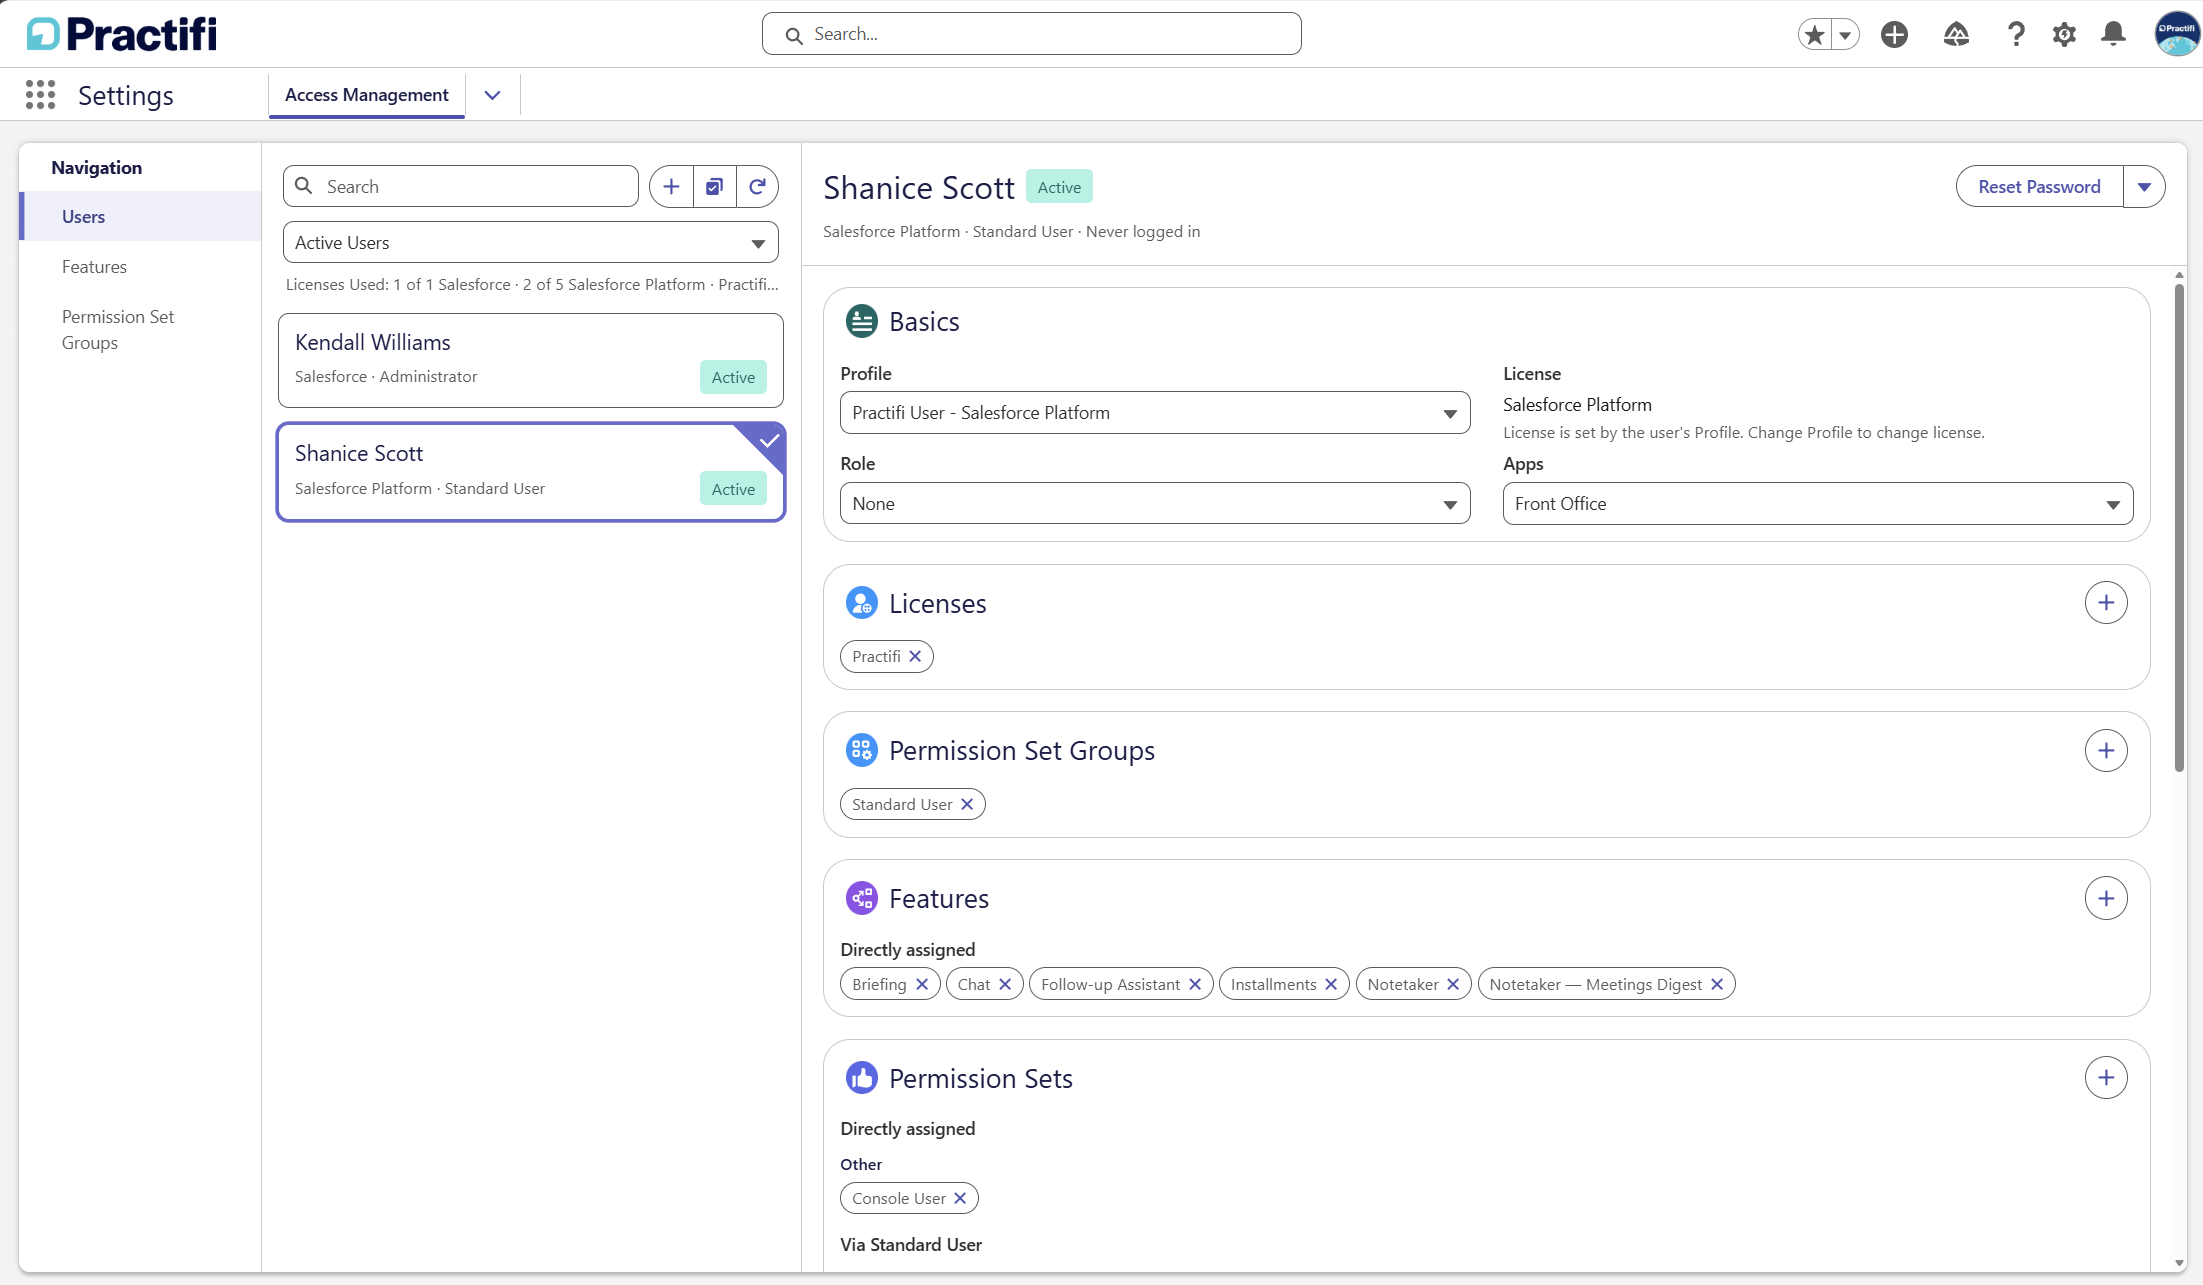This screenshot has width=2203, height=1285.
Task: Refresh the users list
Action: [x=758, y=187]
